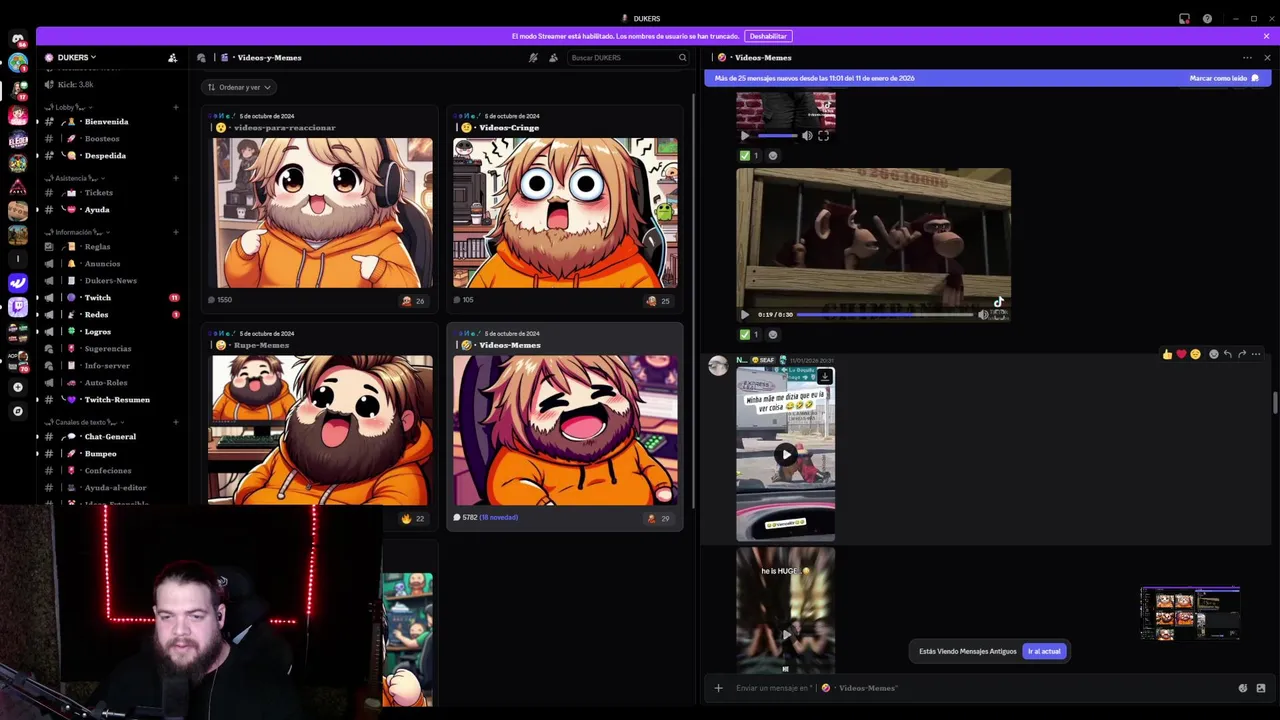1280x720 pixels.
Task: Add a channel to Asistencia category
Action: coord(176,178)
